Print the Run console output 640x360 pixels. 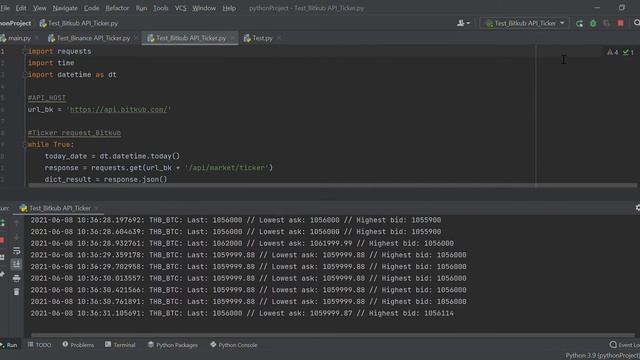coord(16,278)
